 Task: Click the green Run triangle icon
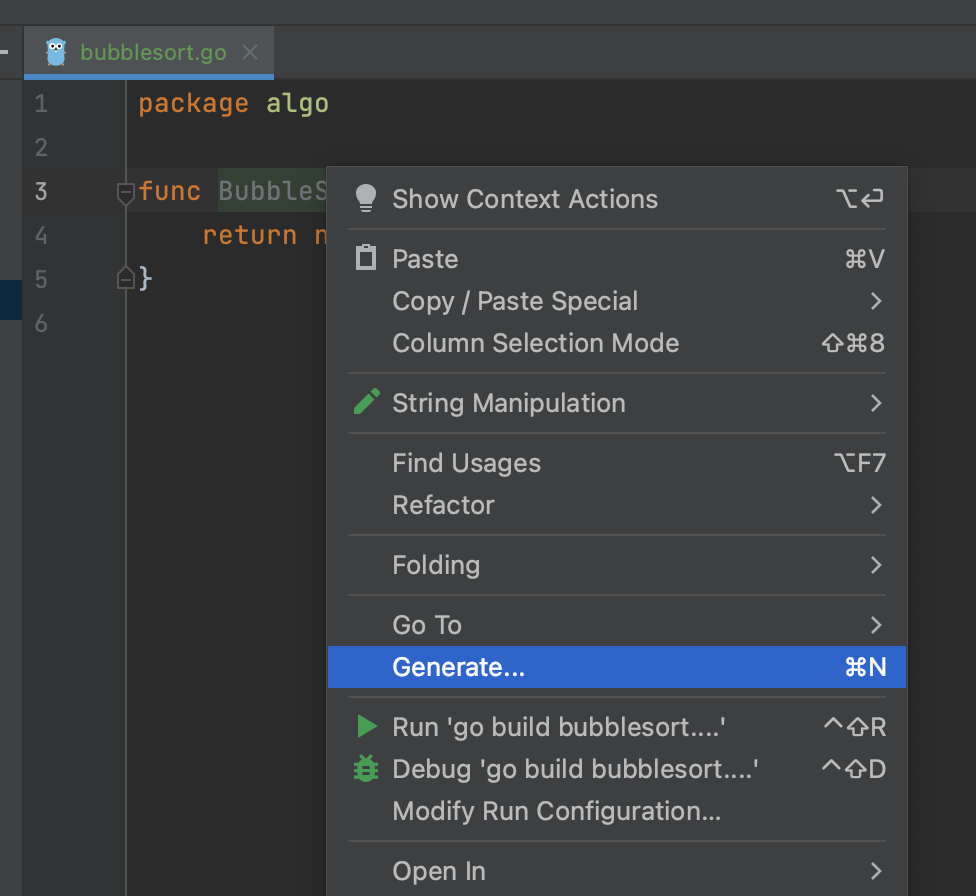tap(367, 727)
